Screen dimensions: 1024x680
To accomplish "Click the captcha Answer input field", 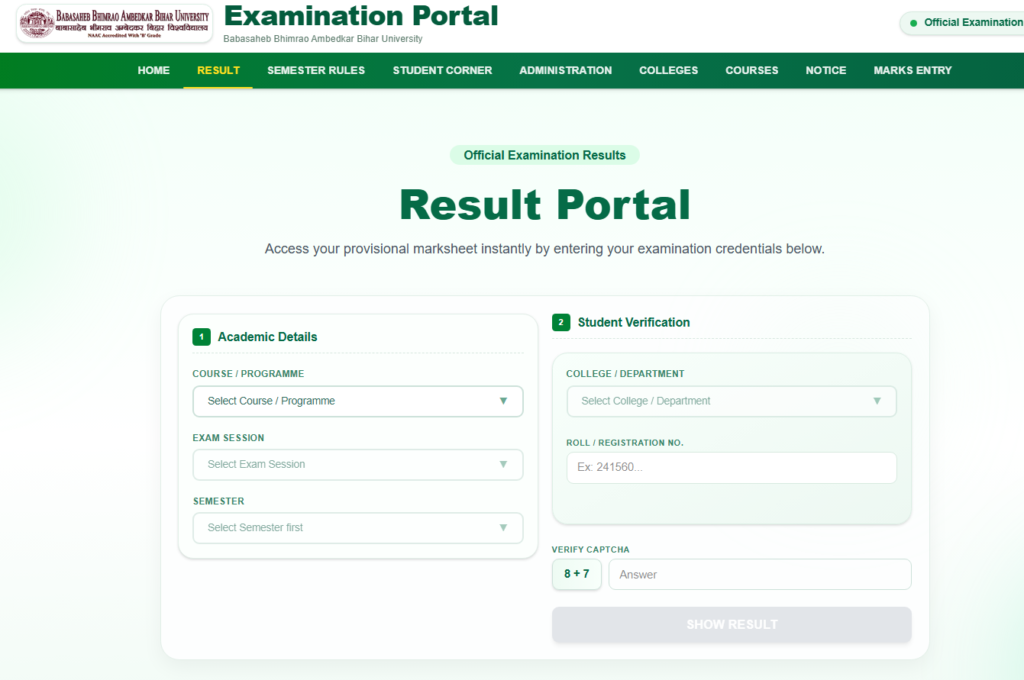I will pyautogui.click(x=760, y=574).
